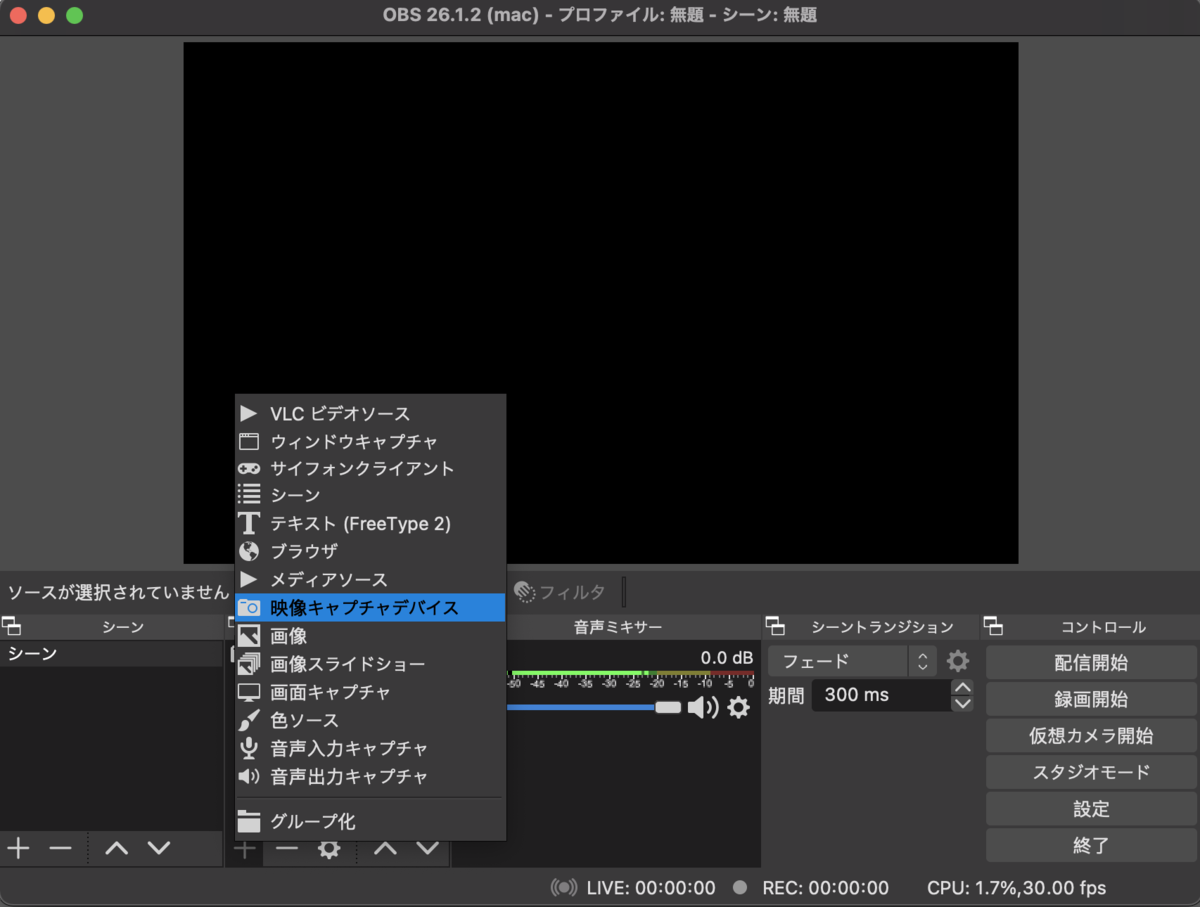The height and width of the screenshot is (907, 1200).
Task: Click the live broadcast status icon
Action: 565,888
